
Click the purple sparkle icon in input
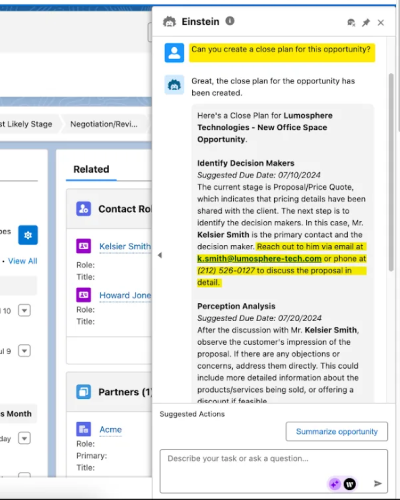tap(334, 484)
